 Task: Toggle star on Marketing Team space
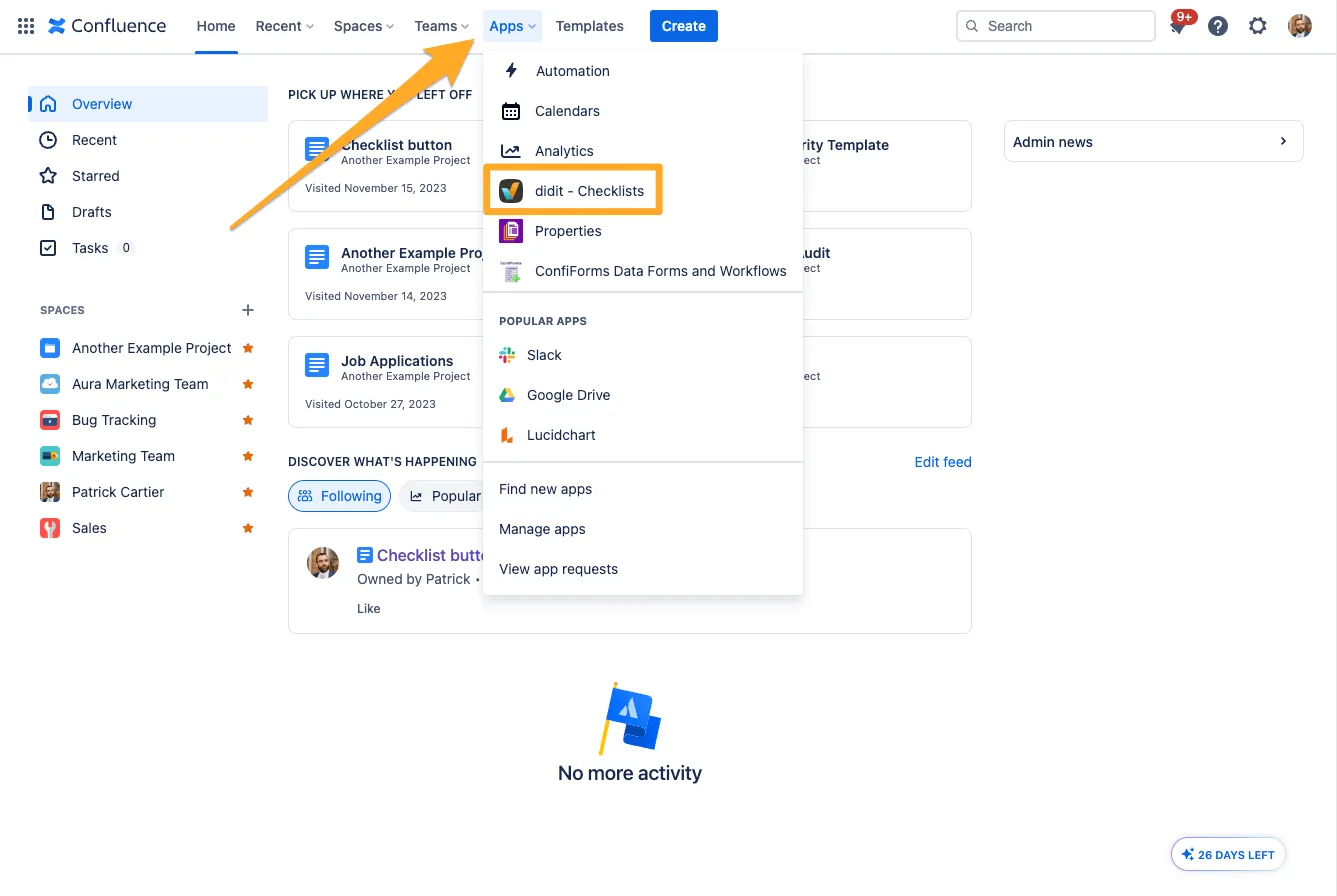248,456
